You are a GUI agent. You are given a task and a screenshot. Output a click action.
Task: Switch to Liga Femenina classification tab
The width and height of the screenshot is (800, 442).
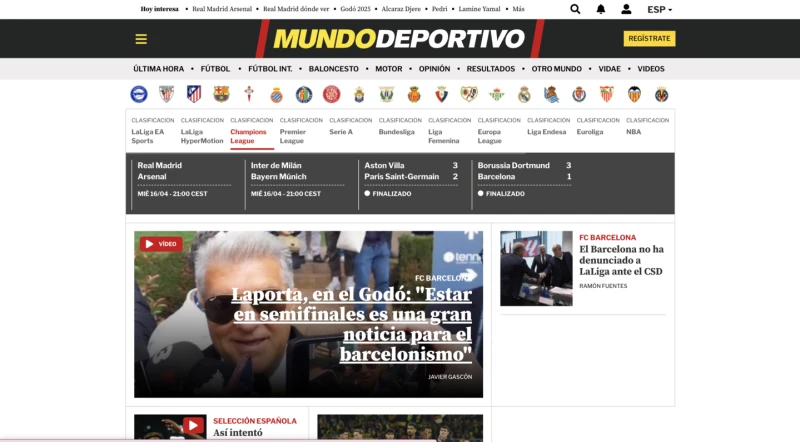(449, 131)
